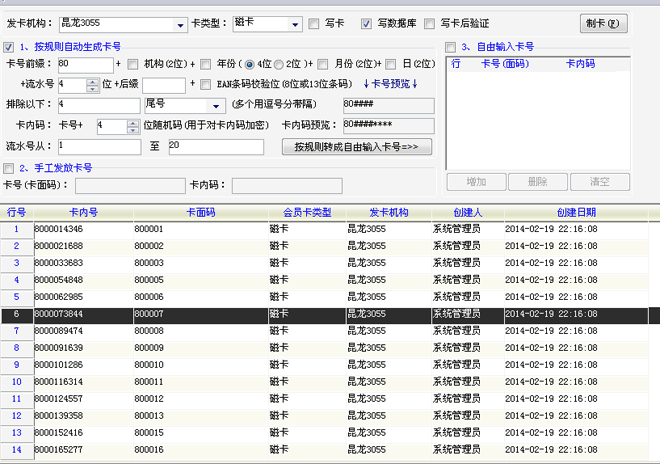Tick the 写卡 checkbox

tap(314, 24)
